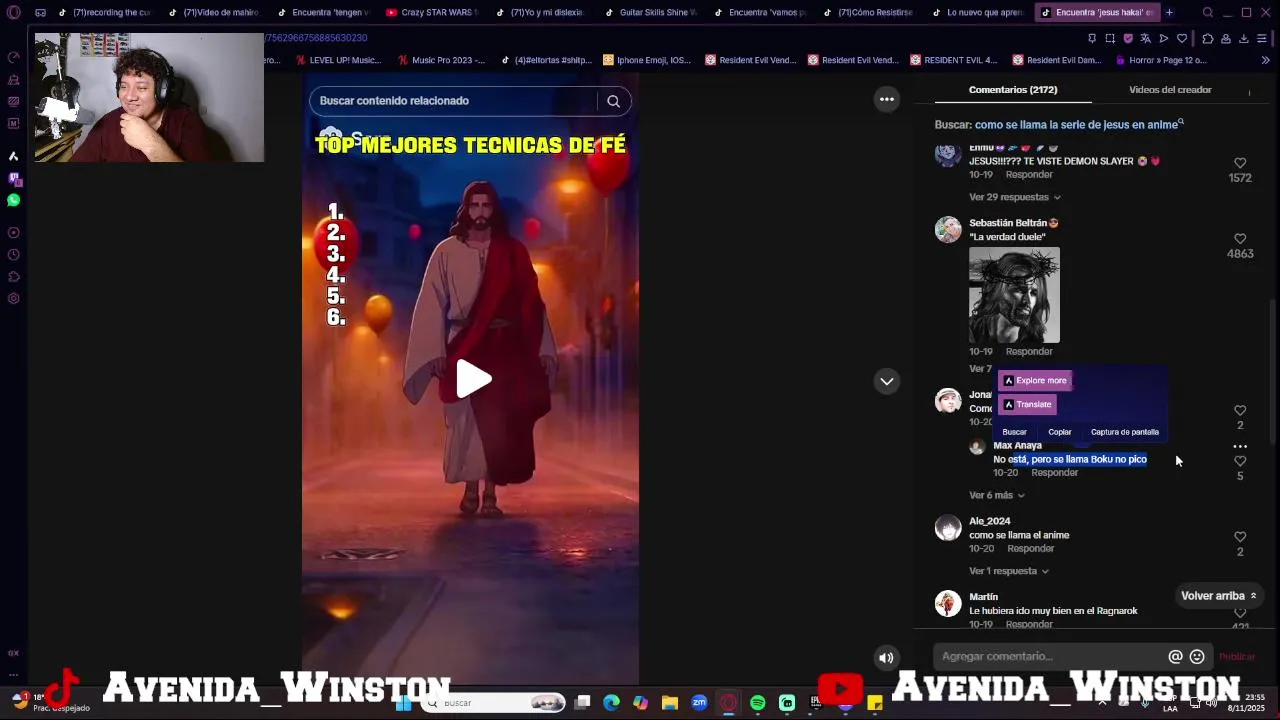Open the downloads icon in toolbar
Viewport: 1280px width, 720px height.
click(1244, 38)
